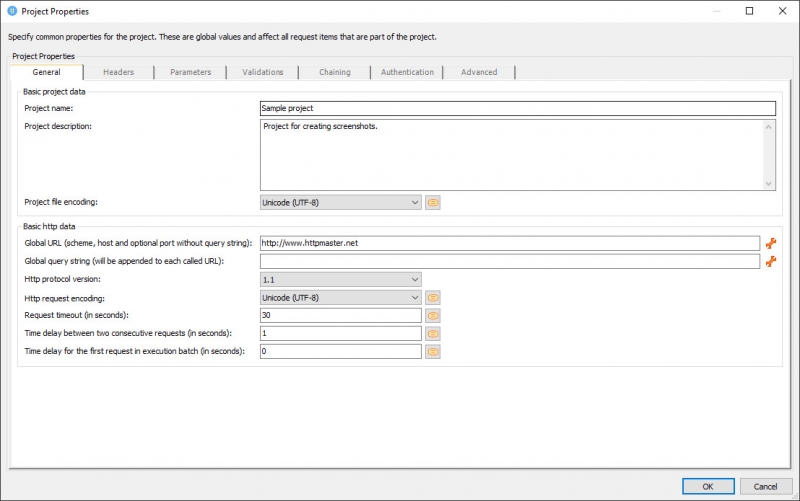
Task: Maximize the Project Properties window
Action: [749, 11]
